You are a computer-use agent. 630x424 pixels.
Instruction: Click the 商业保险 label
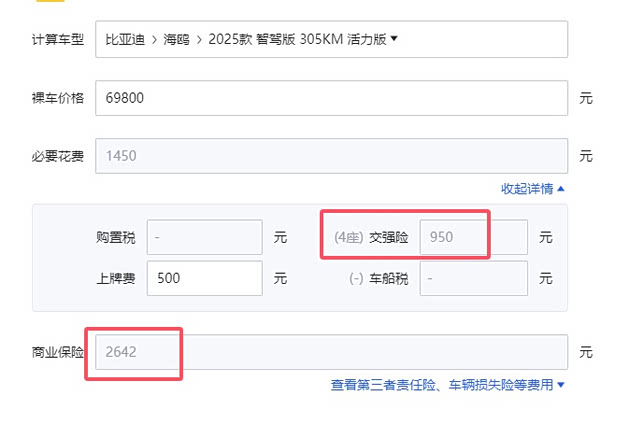coord(58,352)
